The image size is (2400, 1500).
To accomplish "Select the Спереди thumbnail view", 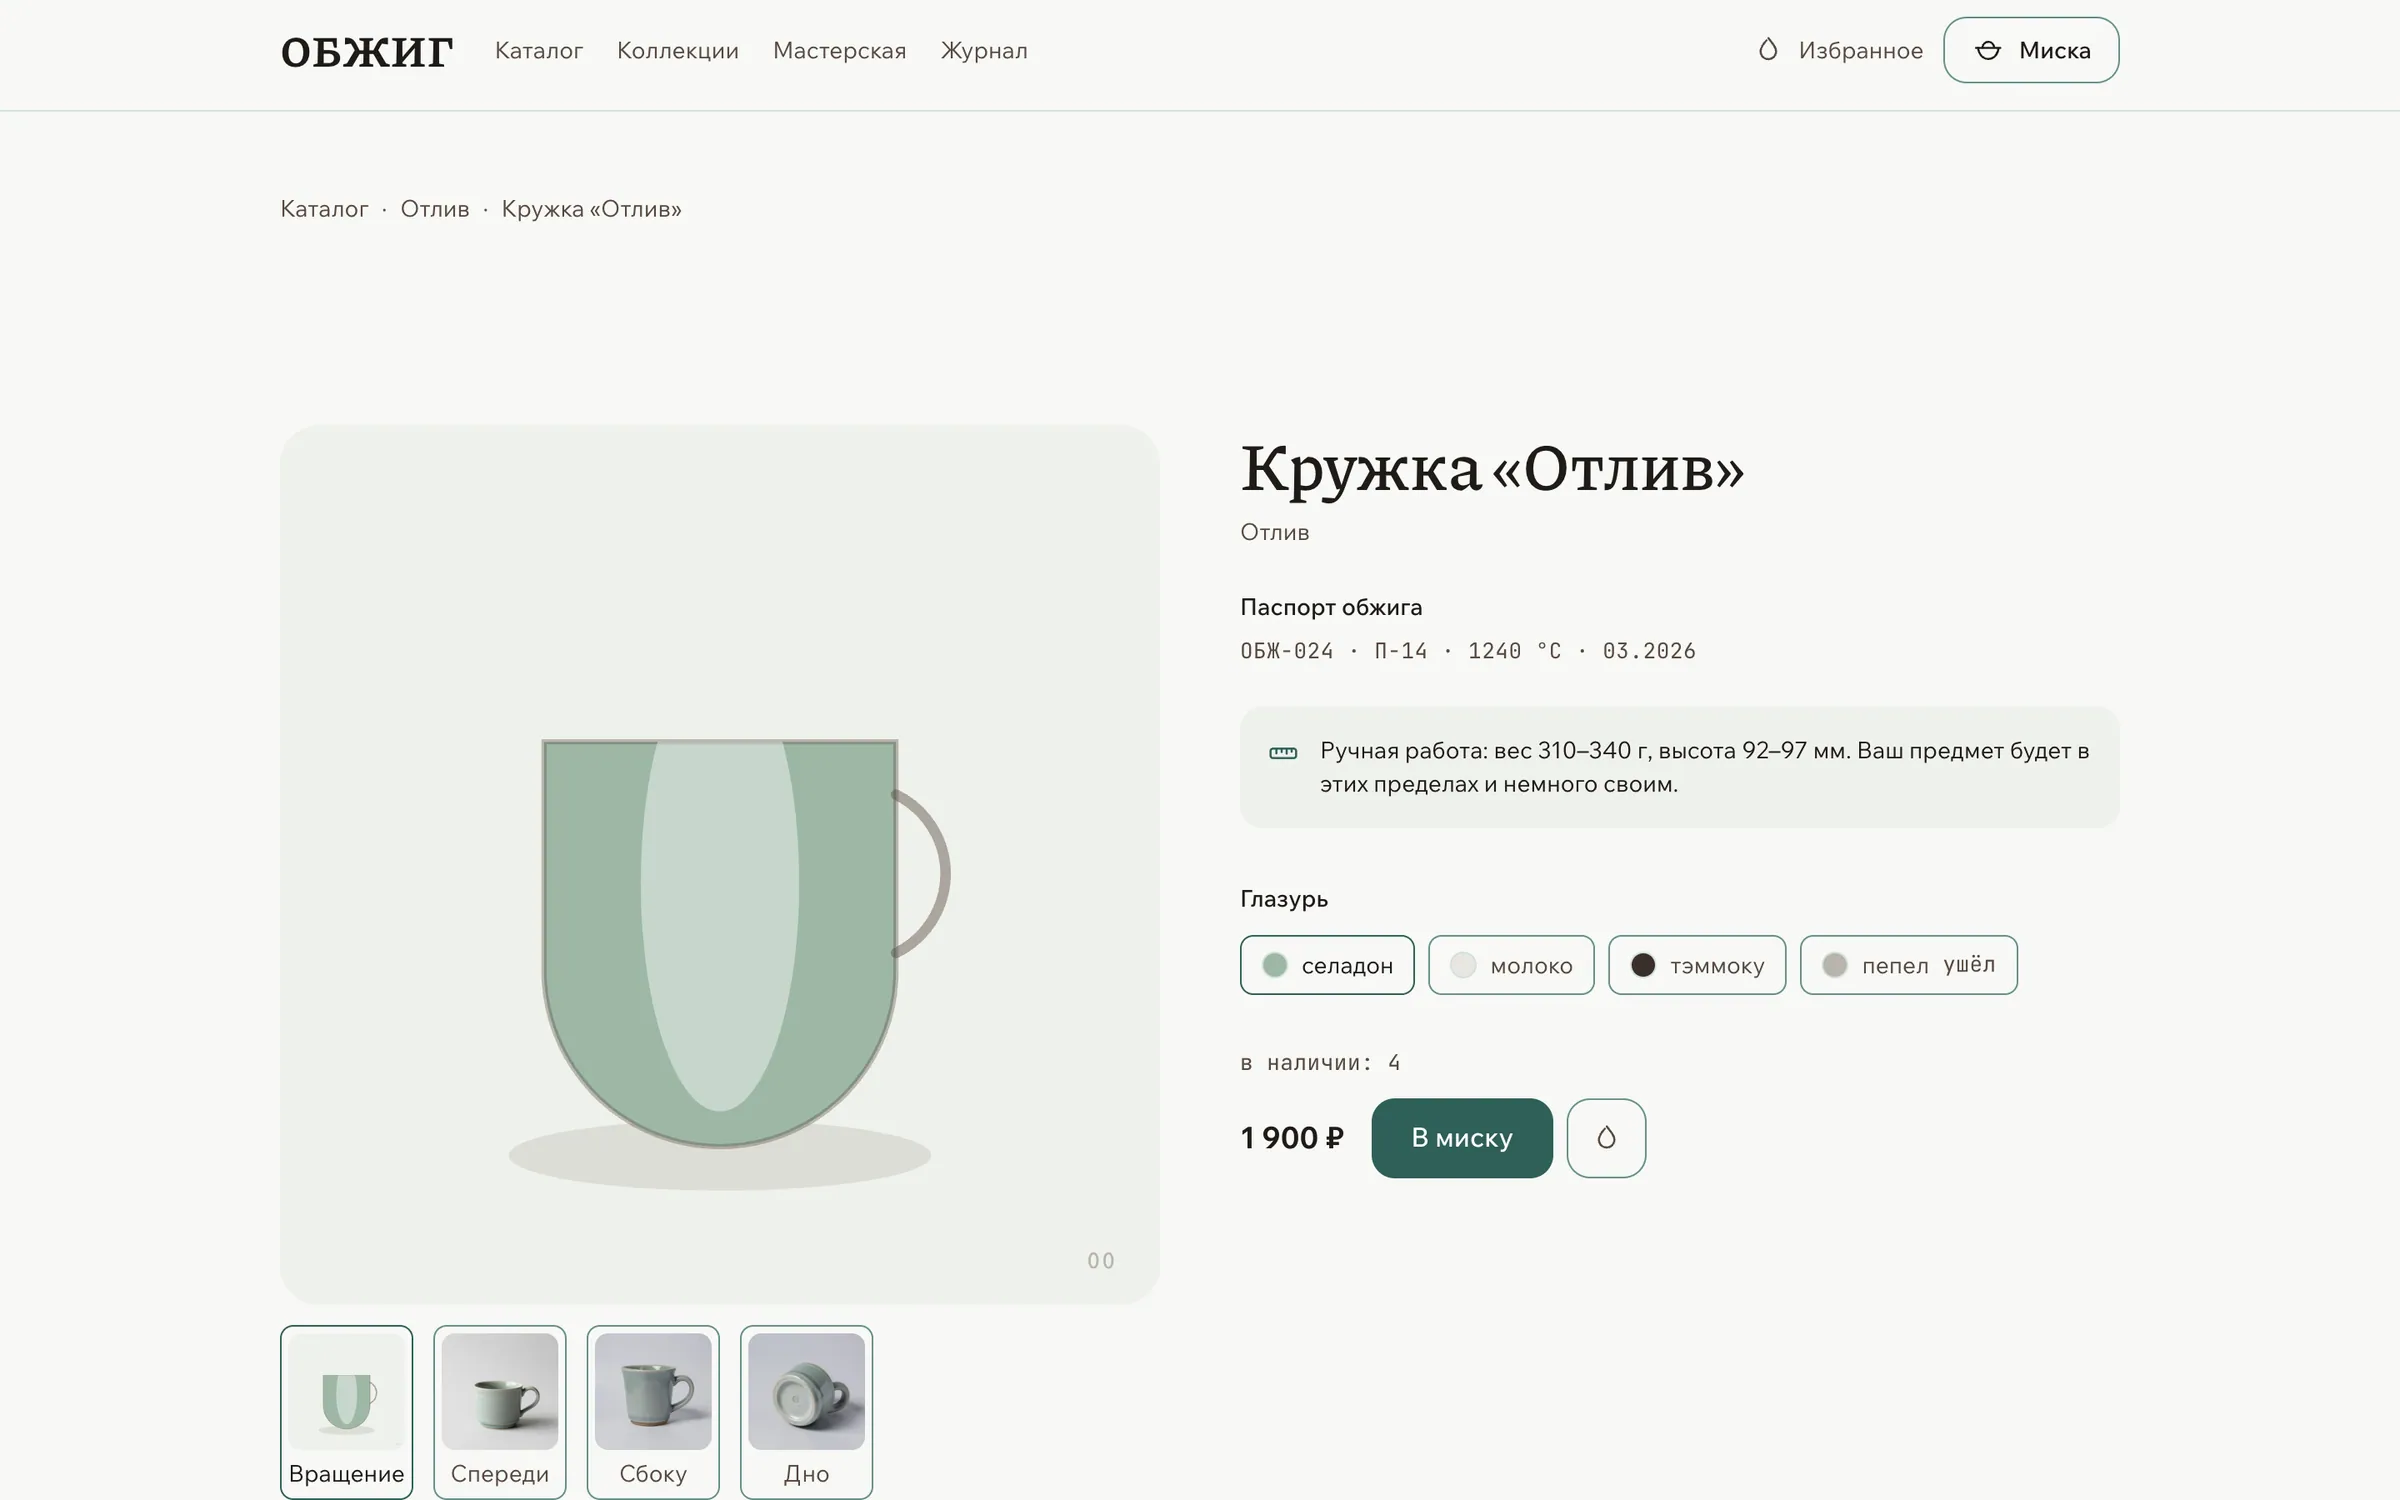I will [x=500, y=1412].
